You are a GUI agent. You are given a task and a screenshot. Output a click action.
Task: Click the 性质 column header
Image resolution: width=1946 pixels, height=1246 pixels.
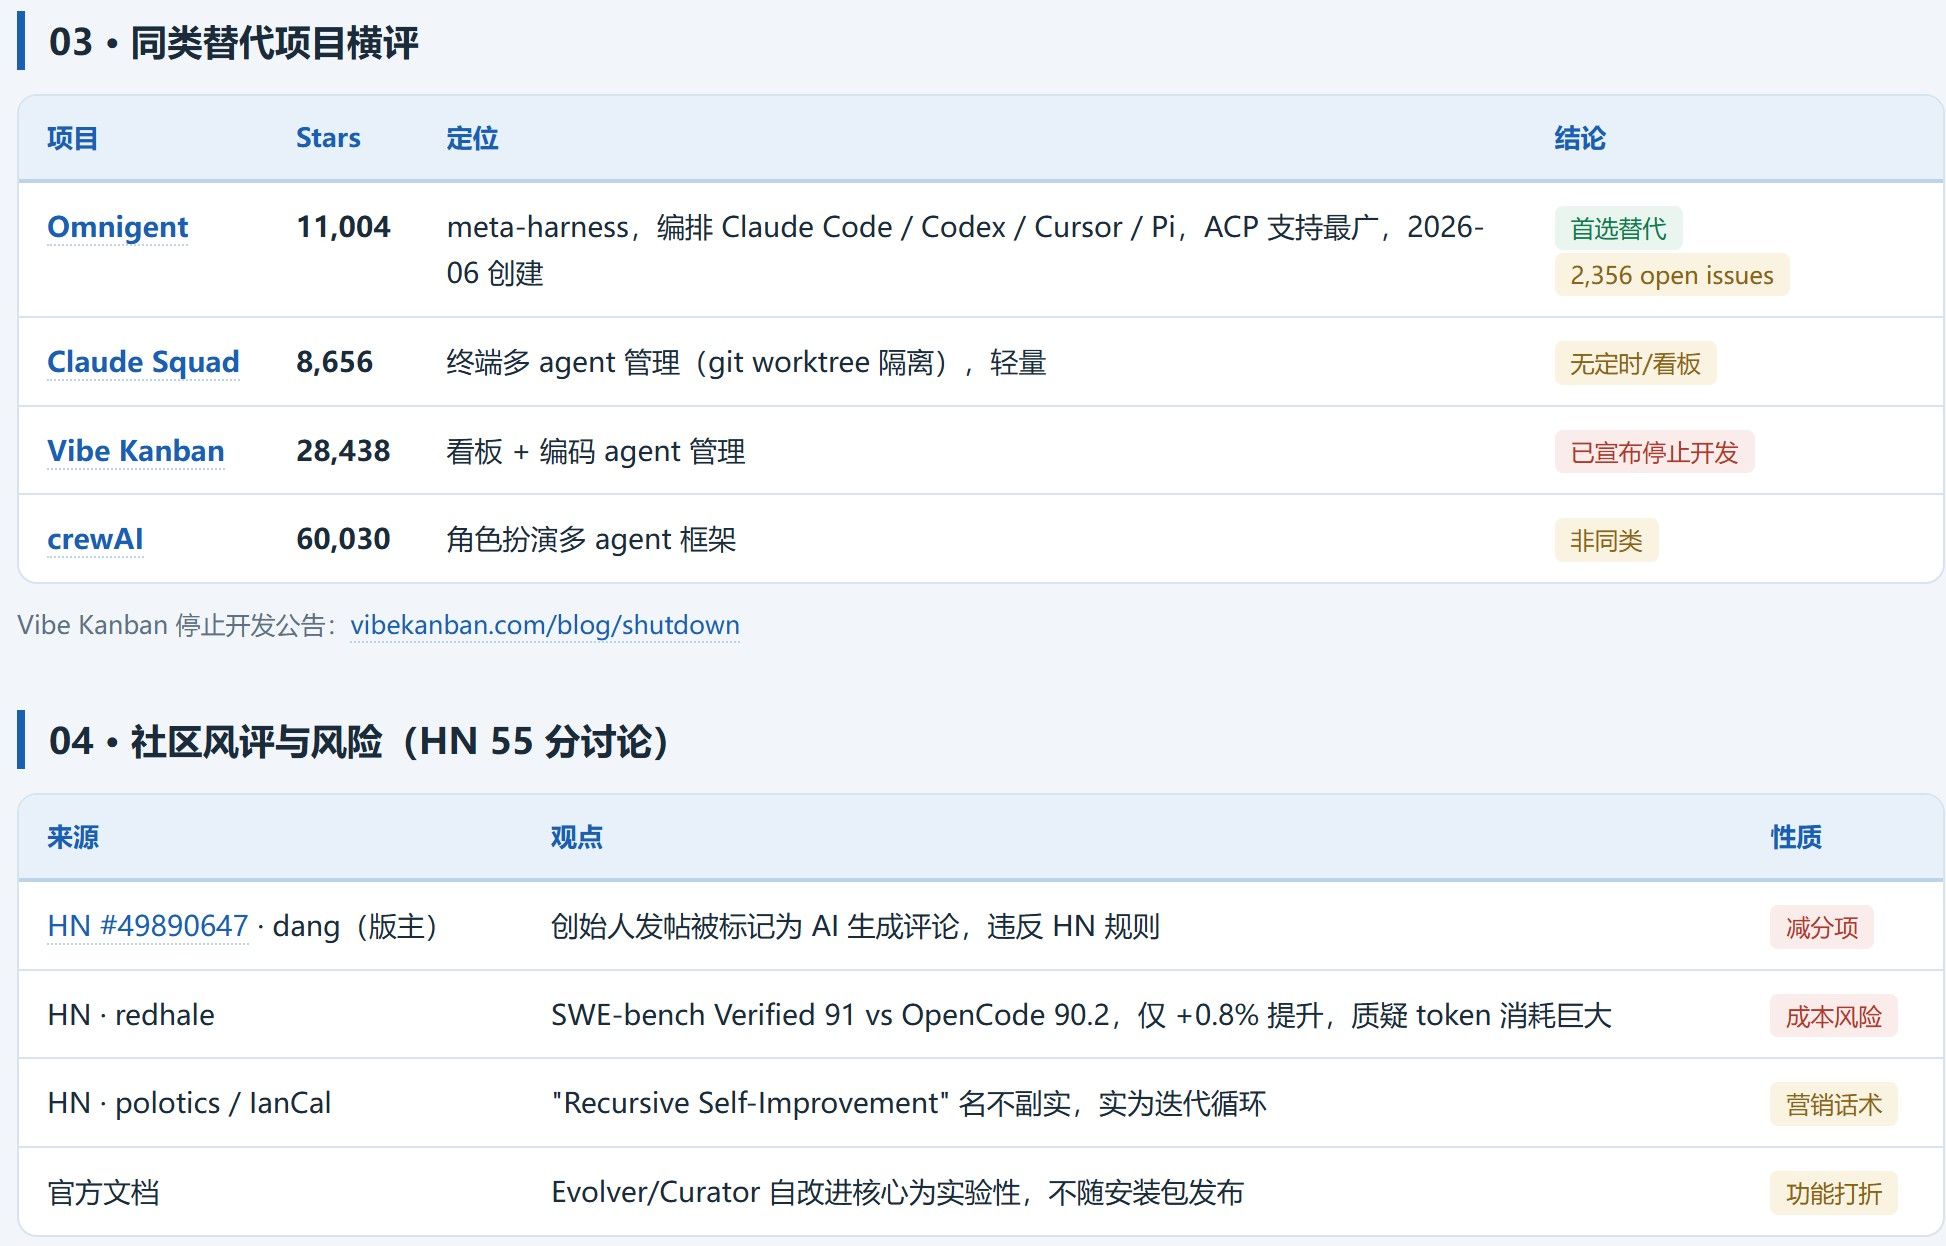1796,837
